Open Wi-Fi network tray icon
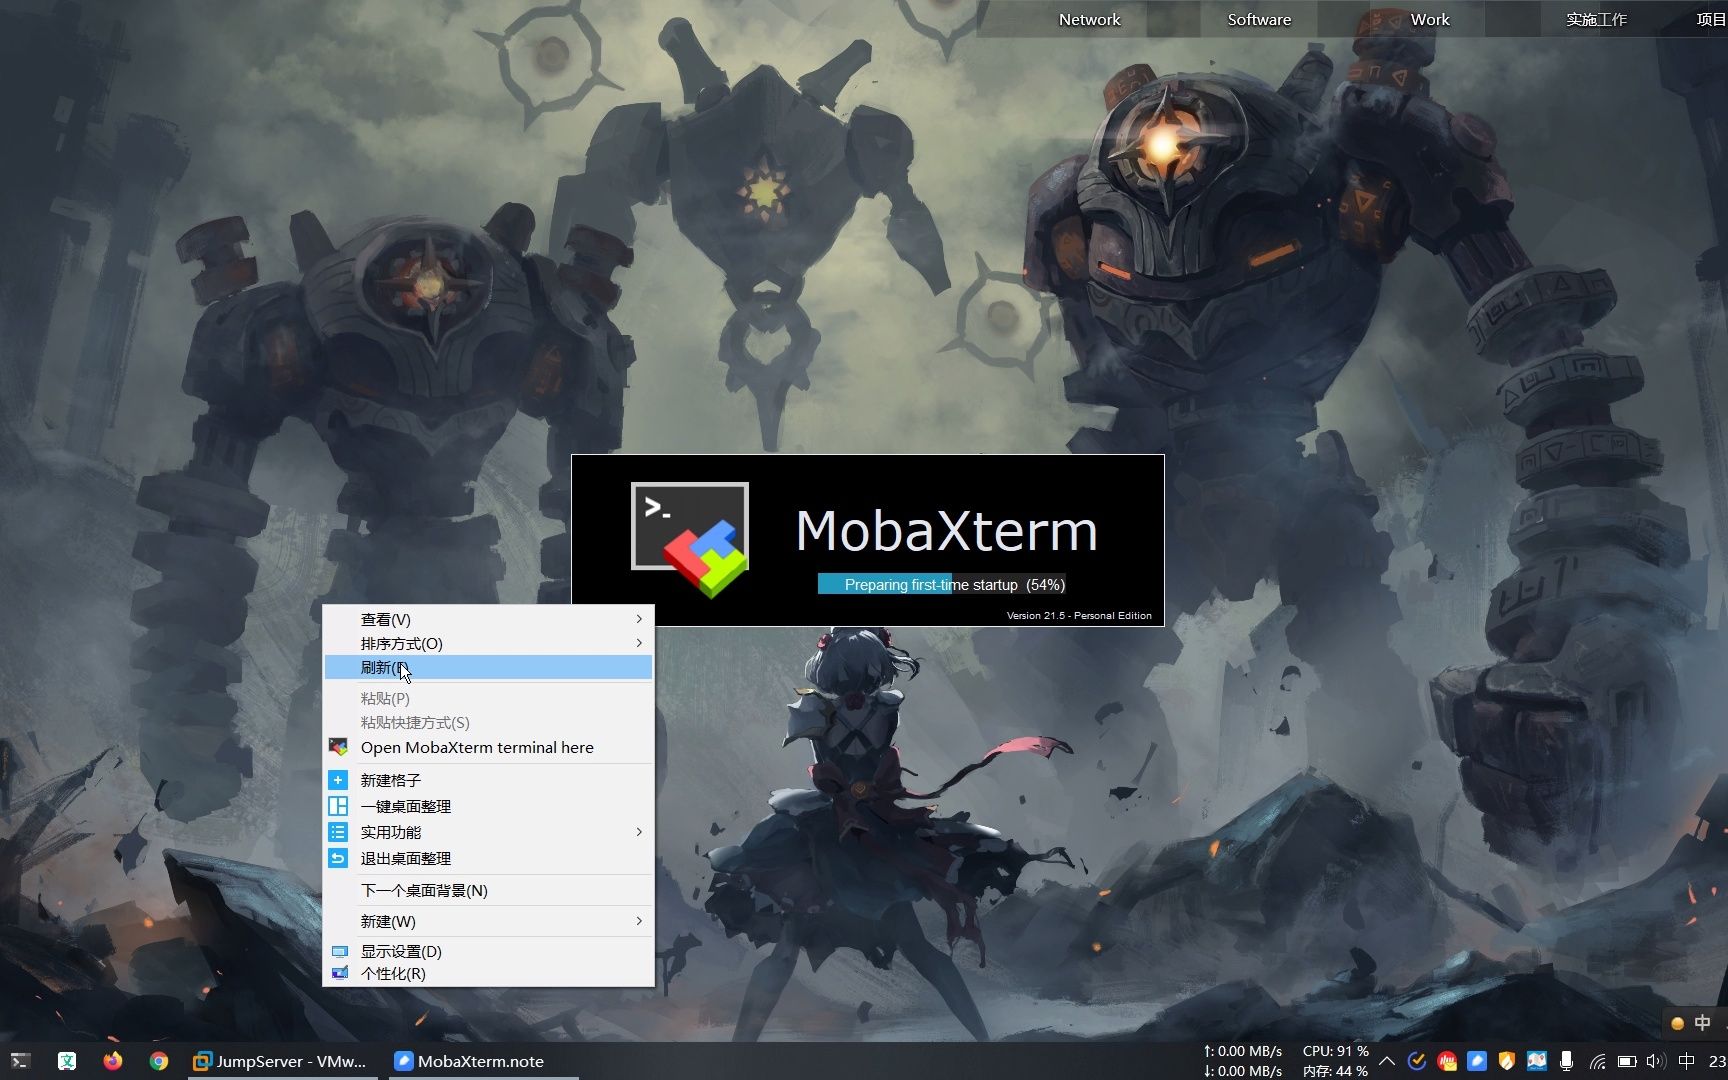1728x1080 pixels. (x=1598, y=1062)
